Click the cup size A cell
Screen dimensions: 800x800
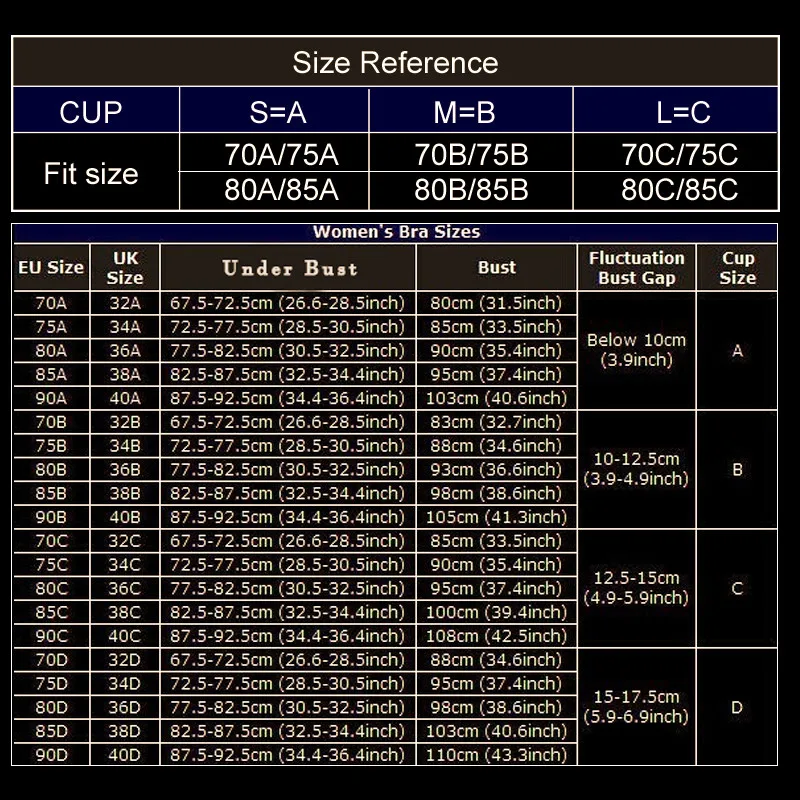pos(737,351)
